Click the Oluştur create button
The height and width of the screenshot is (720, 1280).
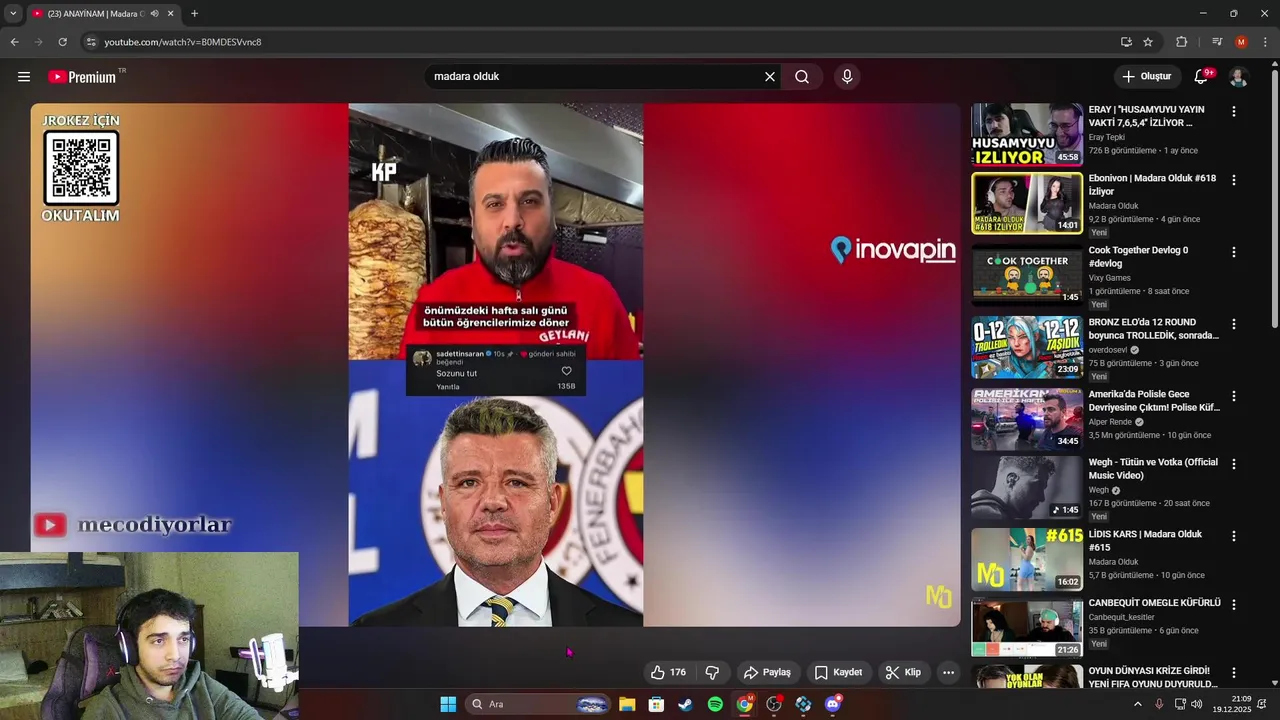1146,77
